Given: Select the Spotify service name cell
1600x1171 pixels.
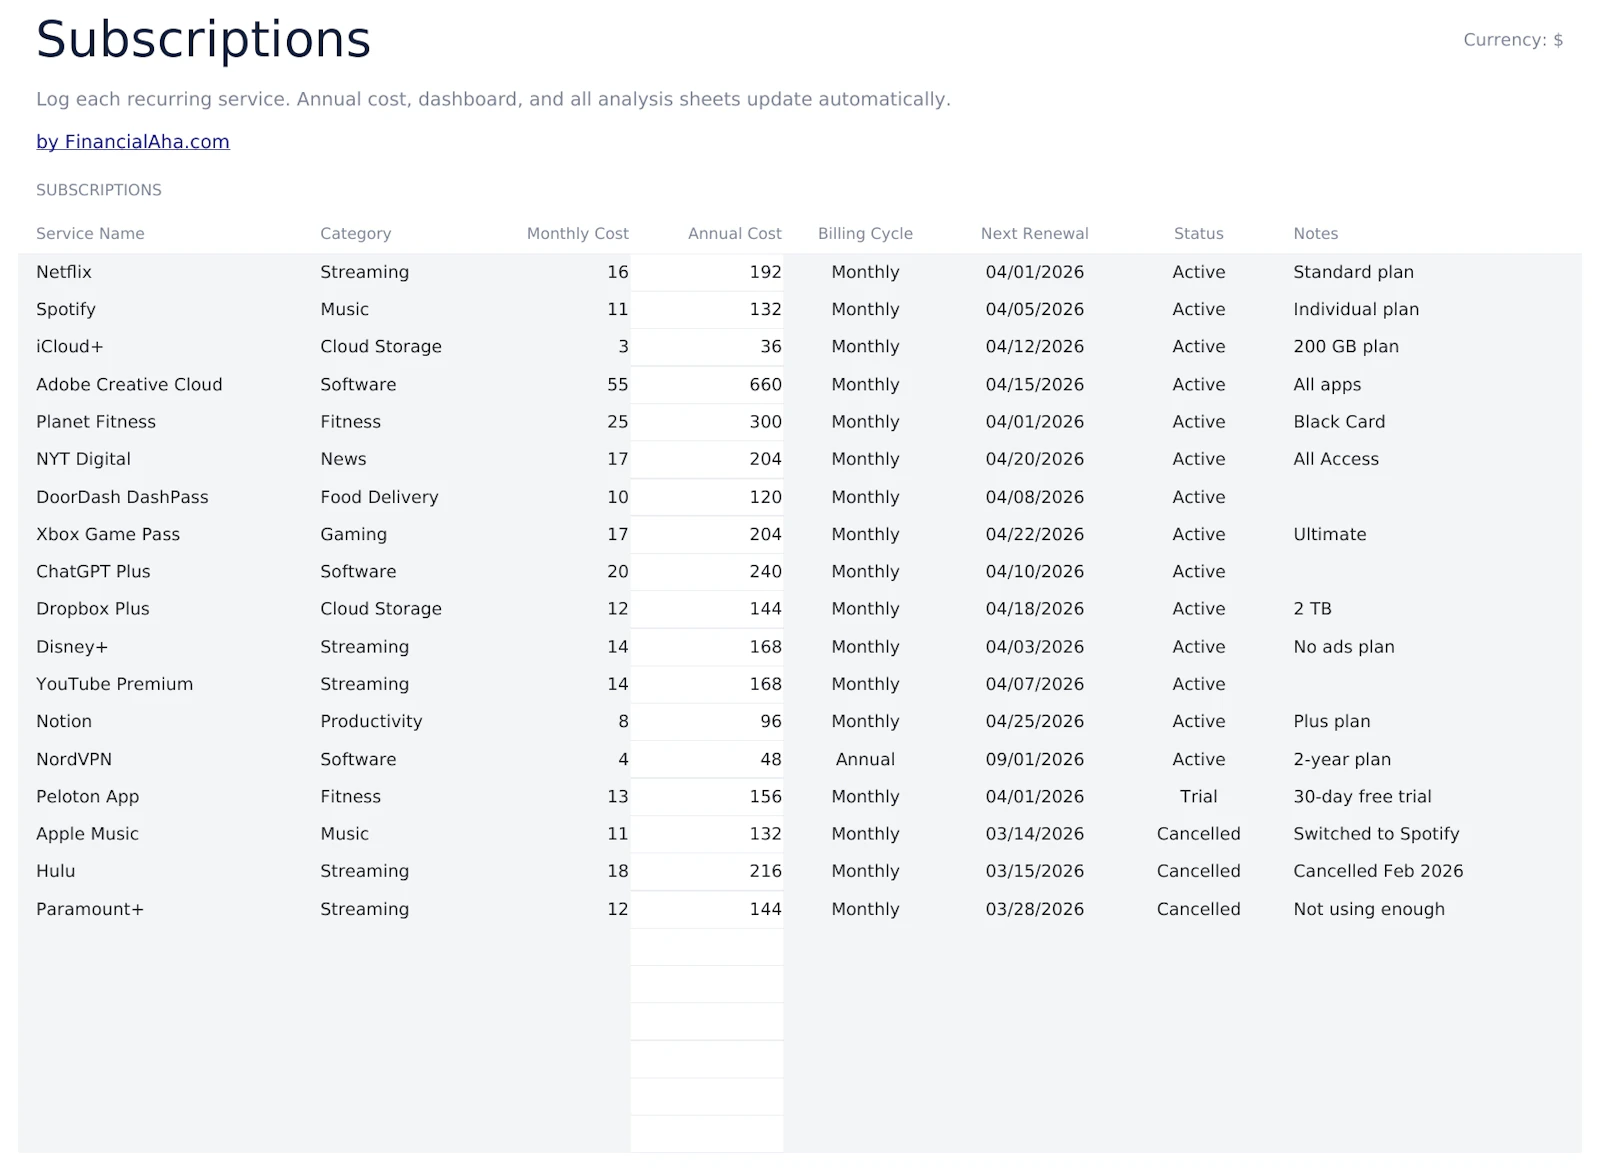Looking at the screenshot, I should [x=66, y=309].
